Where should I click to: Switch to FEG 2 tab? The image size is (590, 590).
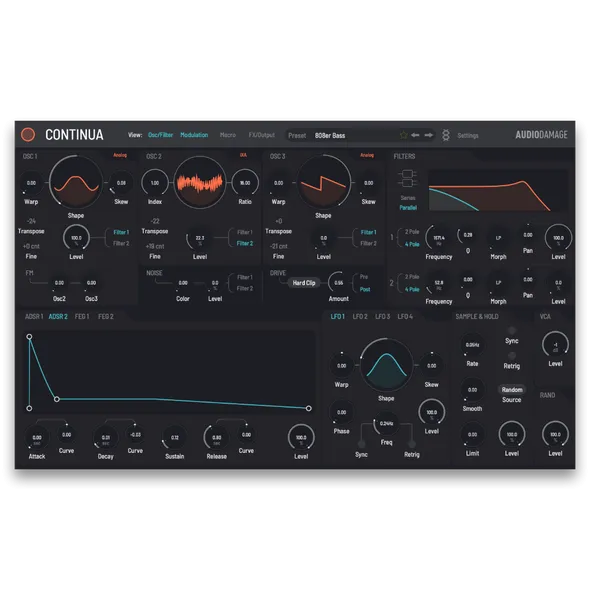[x=106, y=317]
